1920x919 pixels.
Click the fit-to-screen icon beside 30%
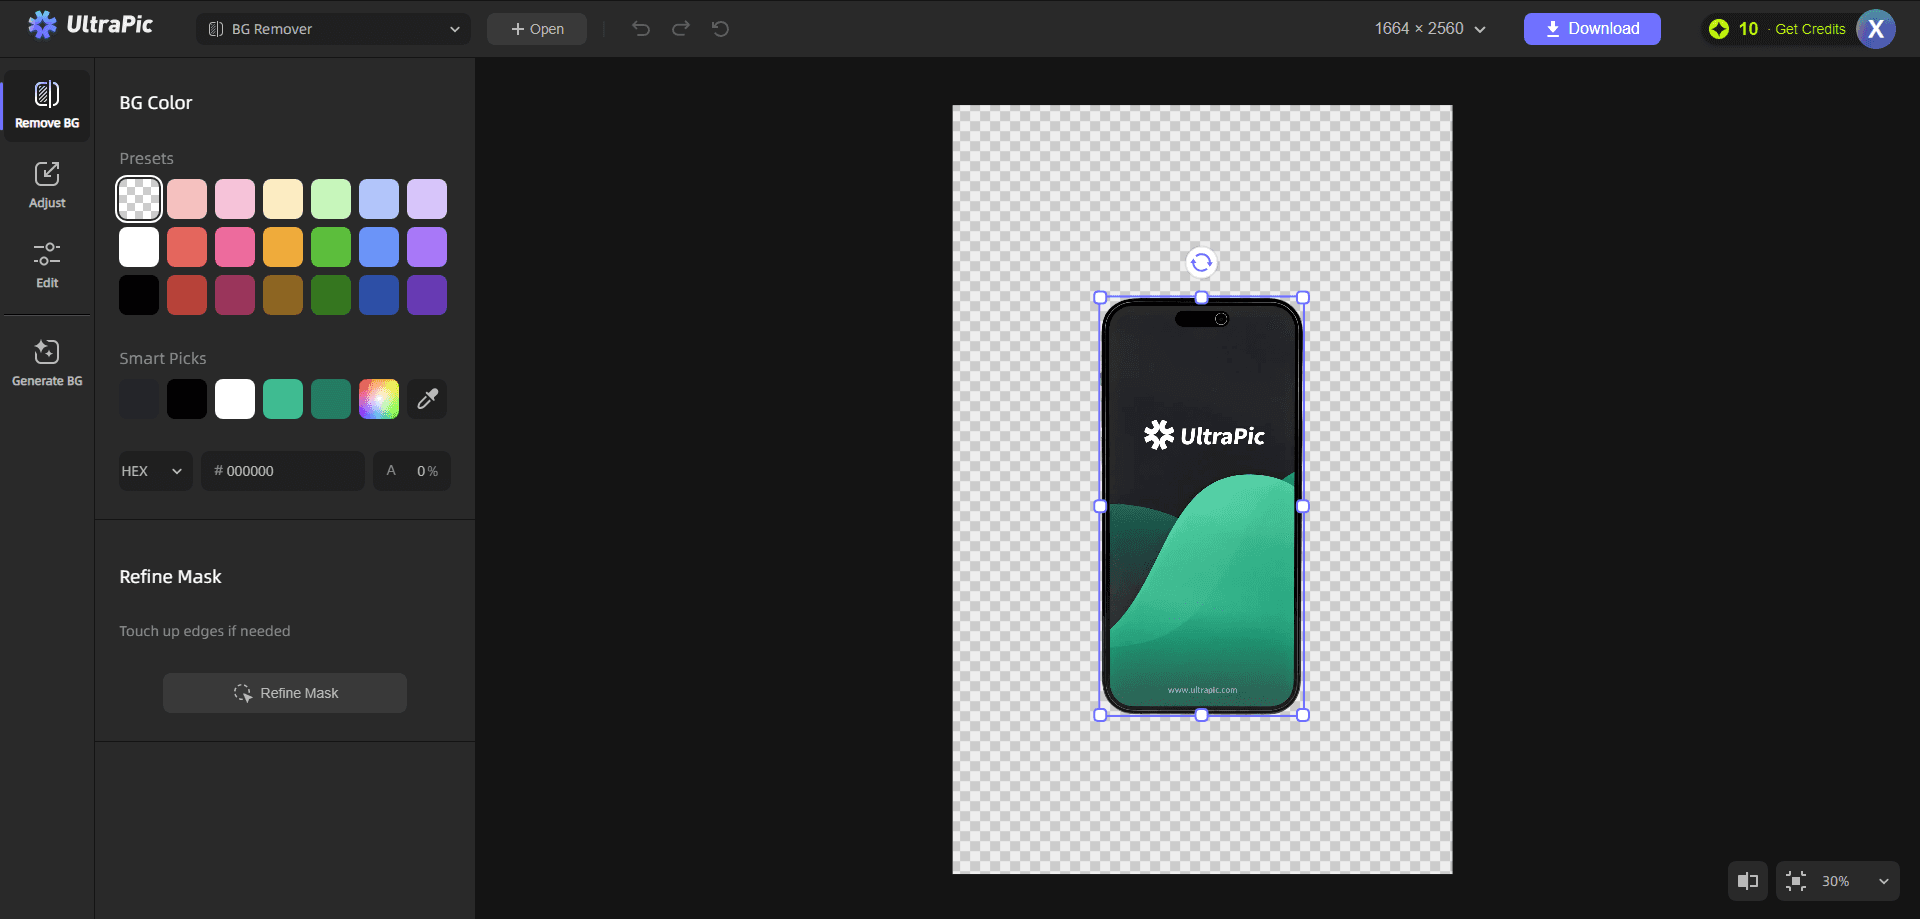1796,881
